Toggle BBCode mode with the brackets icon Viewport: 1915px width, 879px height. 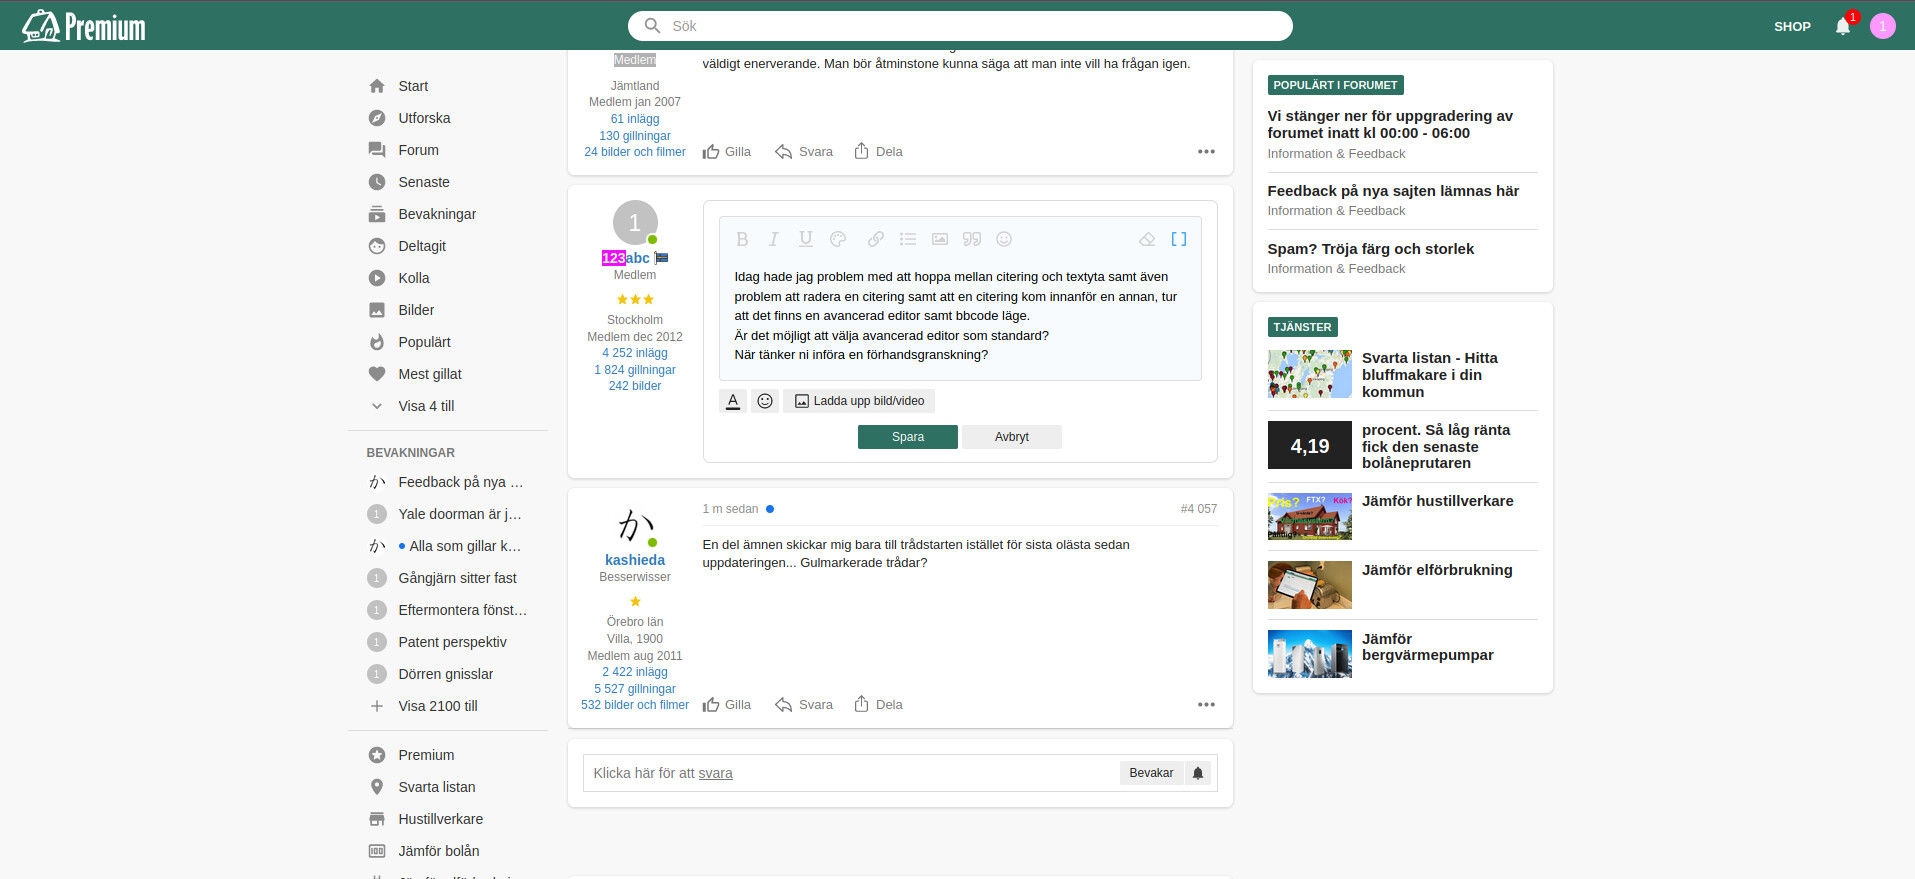pyautogui.click(x=1178, y=239)
